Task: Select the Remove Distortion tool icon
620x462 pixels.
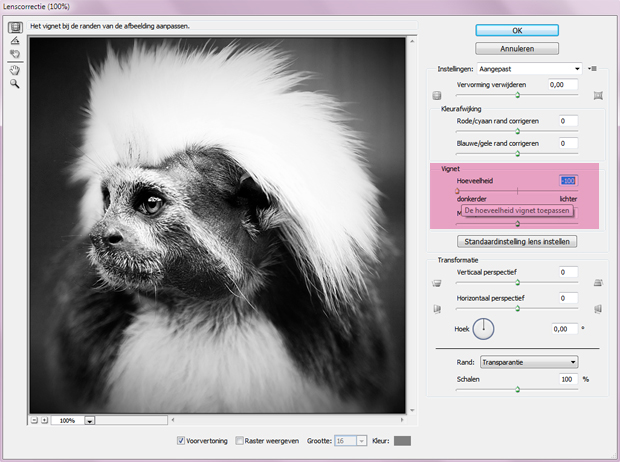Action: pyautogui.click(x=15, y=27)
